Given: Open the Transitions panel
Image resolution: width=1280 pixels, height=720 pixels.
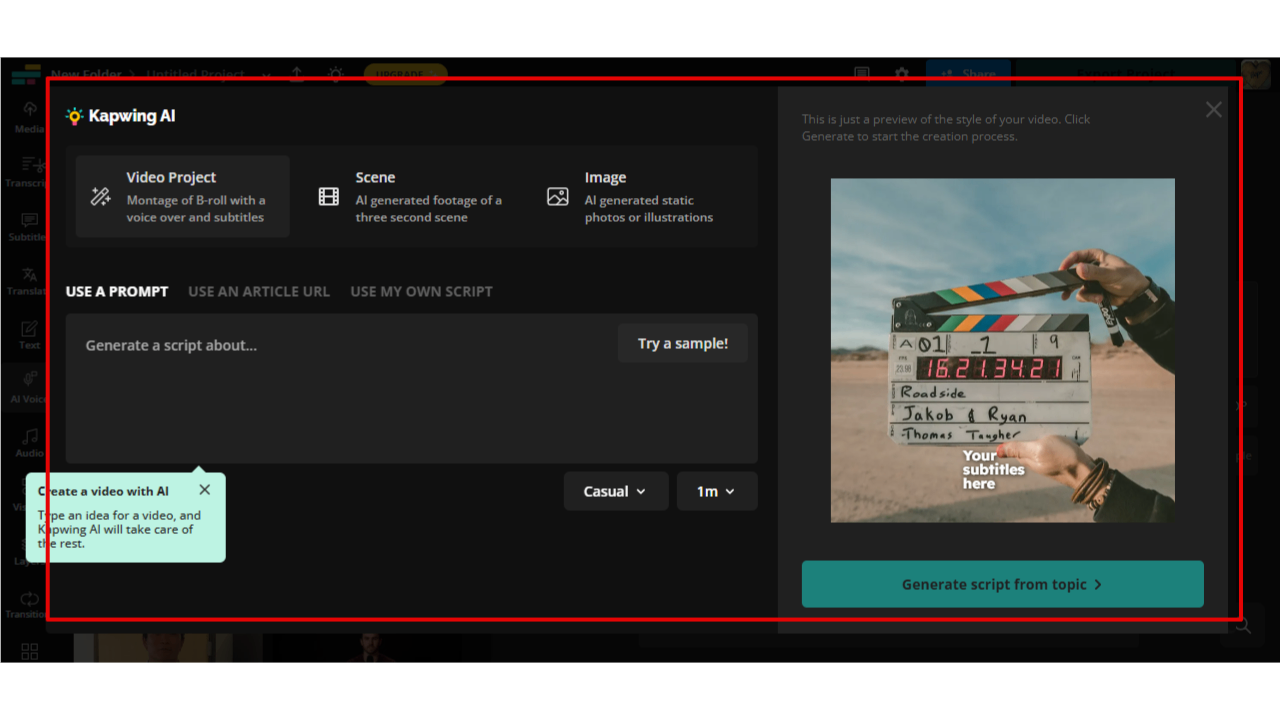Looking at the screenshot, I should pos(27,606).
